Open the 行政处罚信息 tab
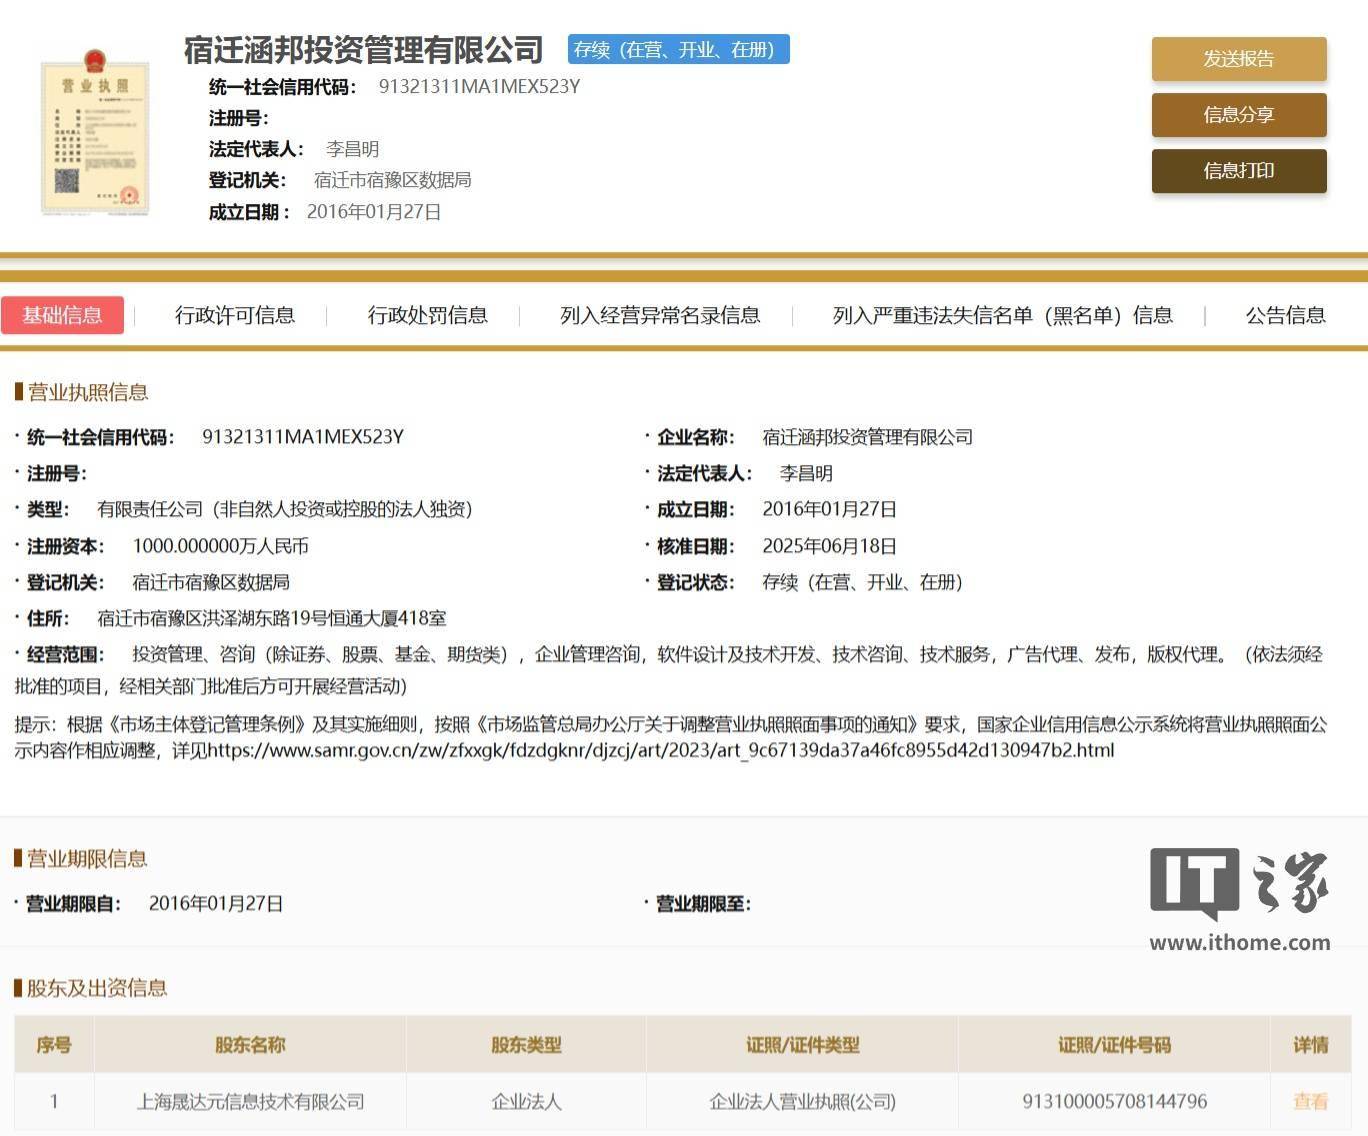The image size is (1368, 1136). click(x=428, y=315)
